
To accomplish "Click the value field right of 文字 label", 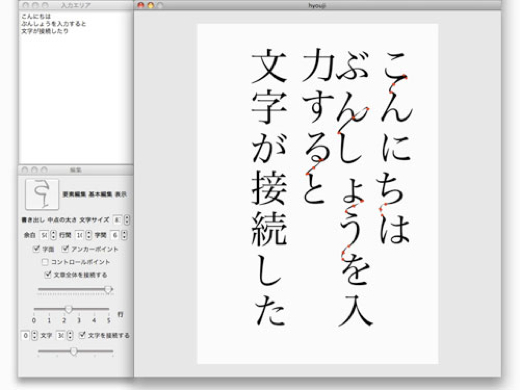I will (61, 335).
